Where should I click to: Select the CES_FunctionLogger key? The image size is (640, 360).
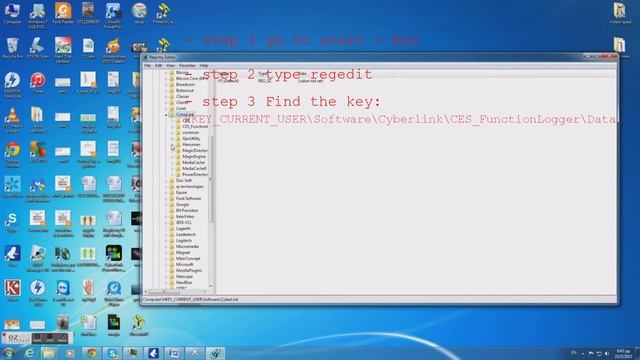[x=195, y=127]
